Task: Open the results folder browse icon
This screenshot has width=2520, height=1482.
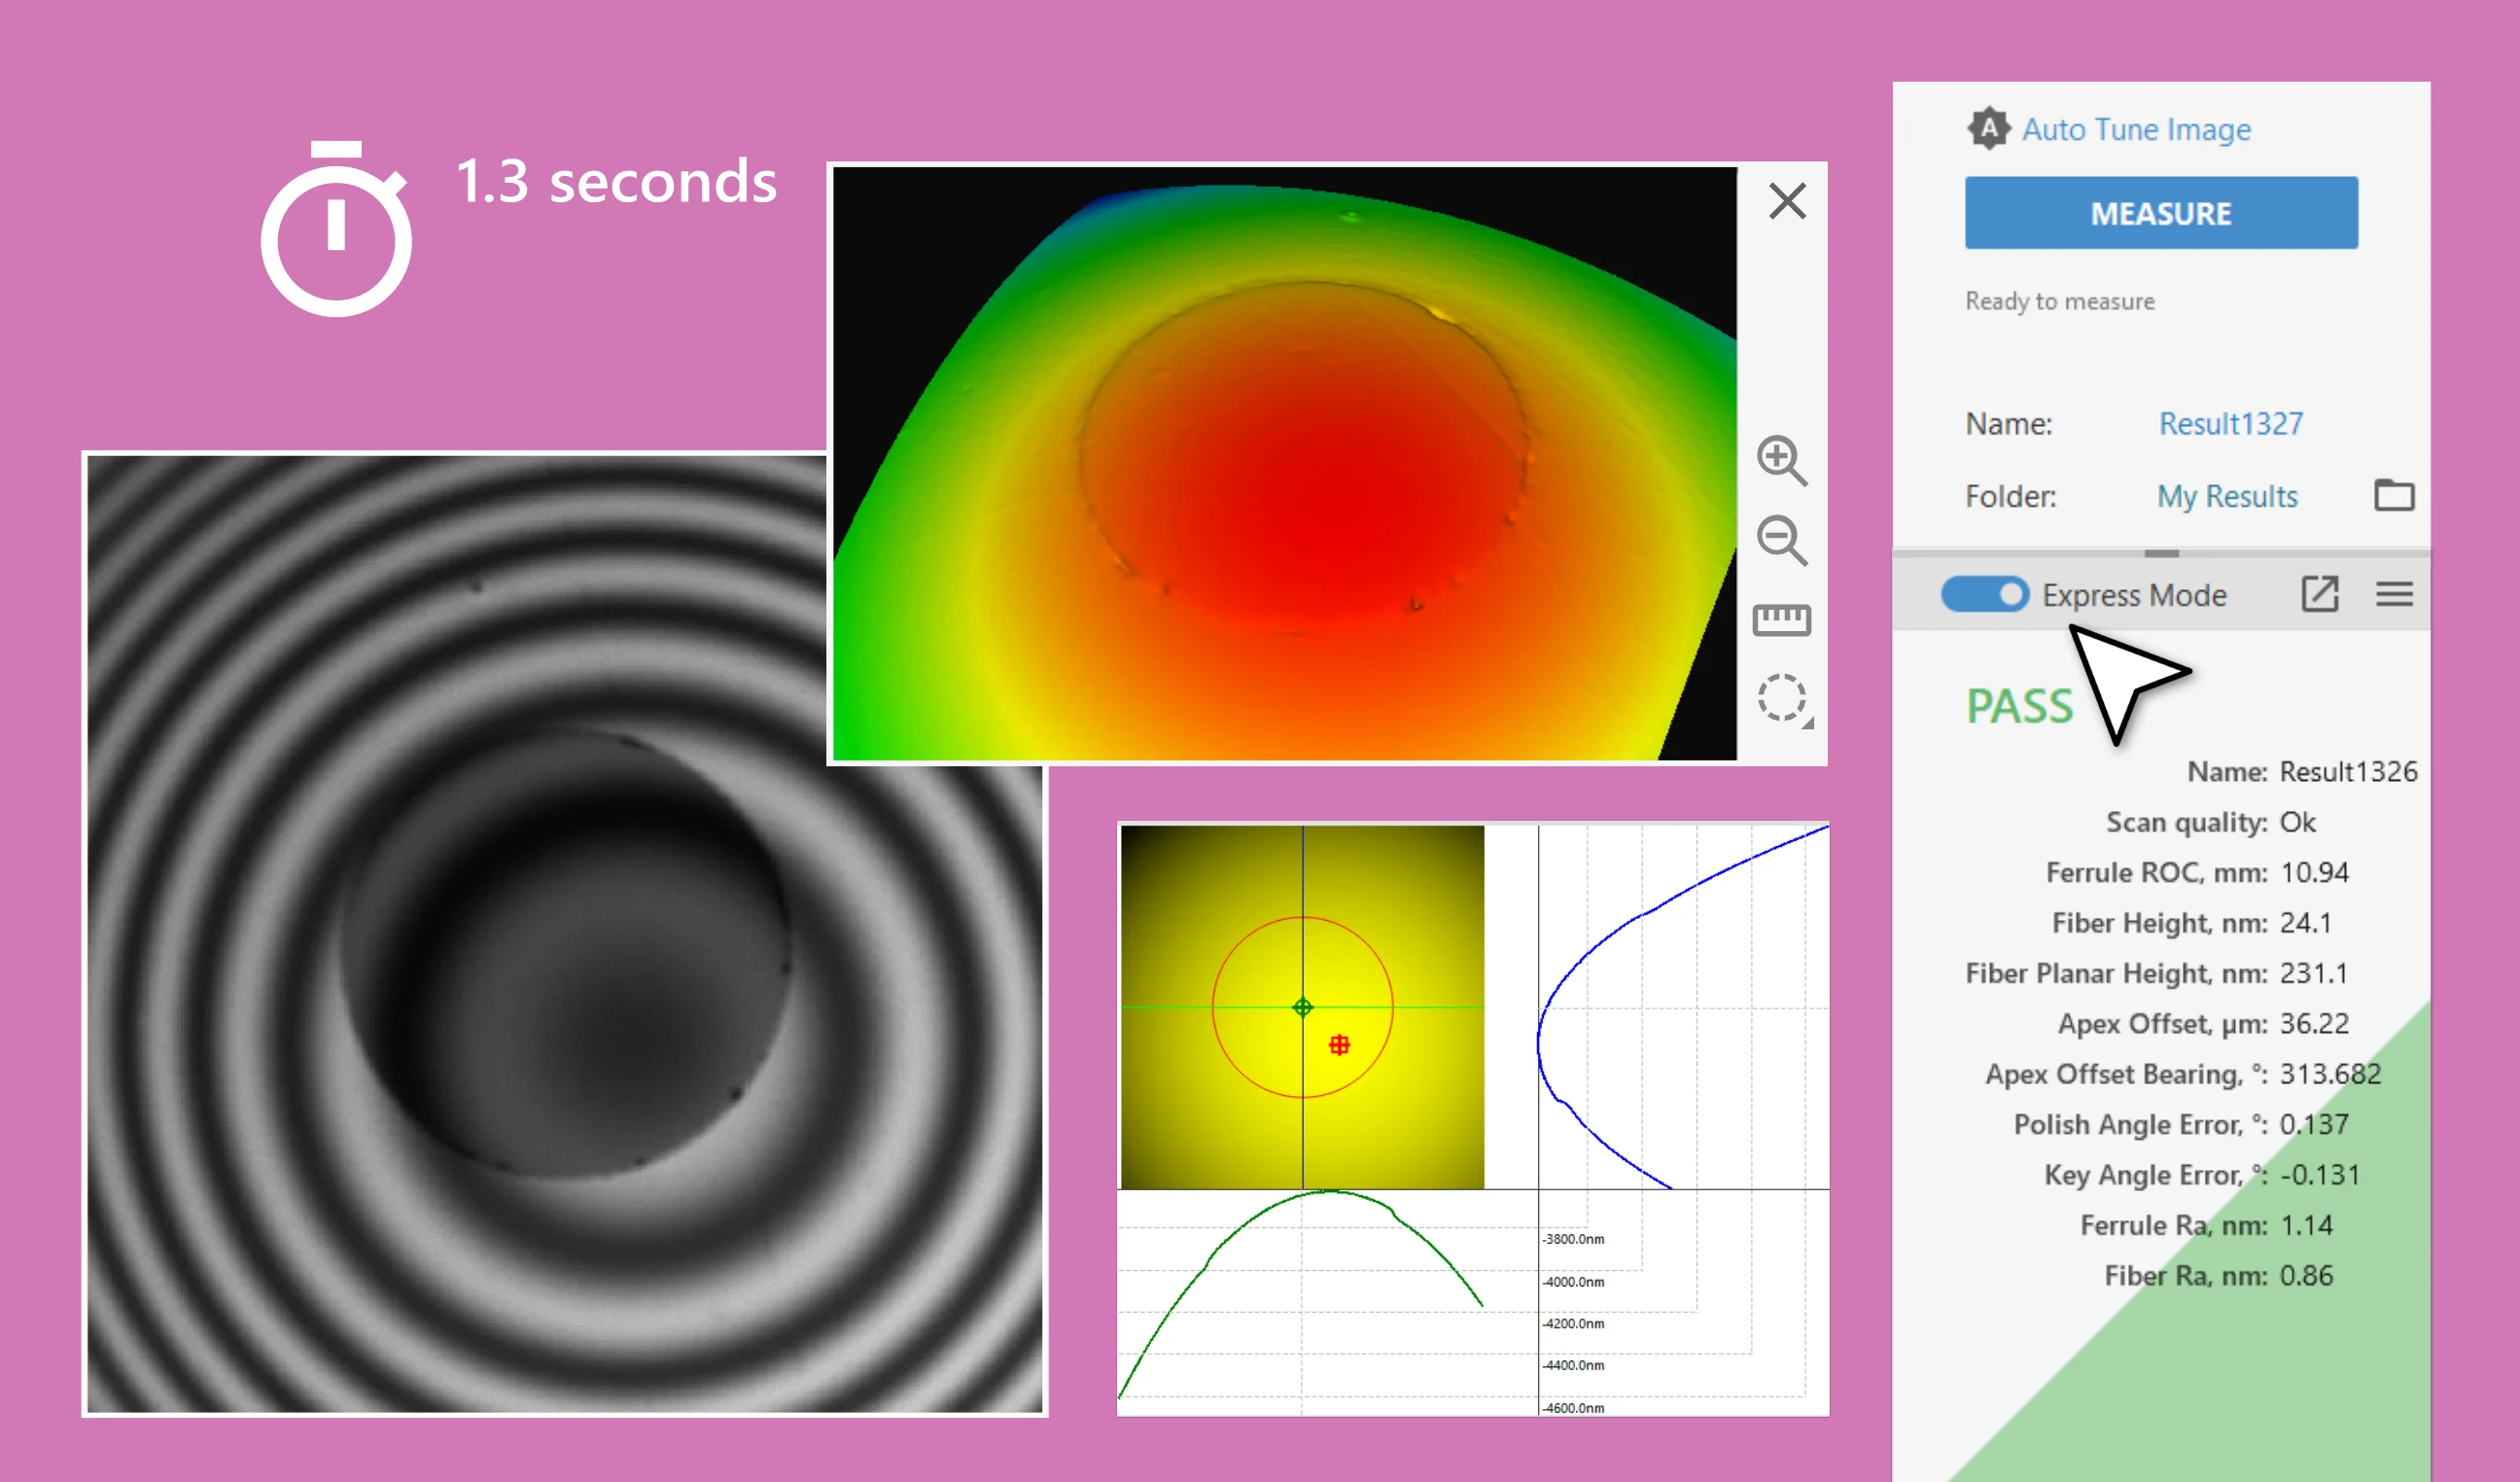Action: pos(2393,495)
